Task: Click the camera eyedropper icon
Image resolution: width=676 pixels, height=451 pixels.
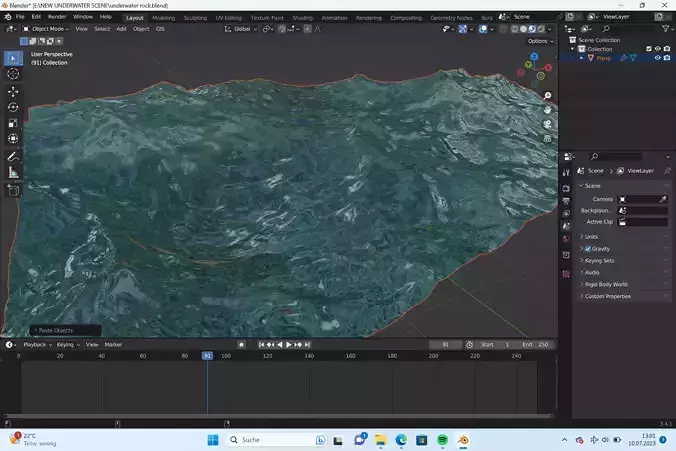Action: coord(663,199)
